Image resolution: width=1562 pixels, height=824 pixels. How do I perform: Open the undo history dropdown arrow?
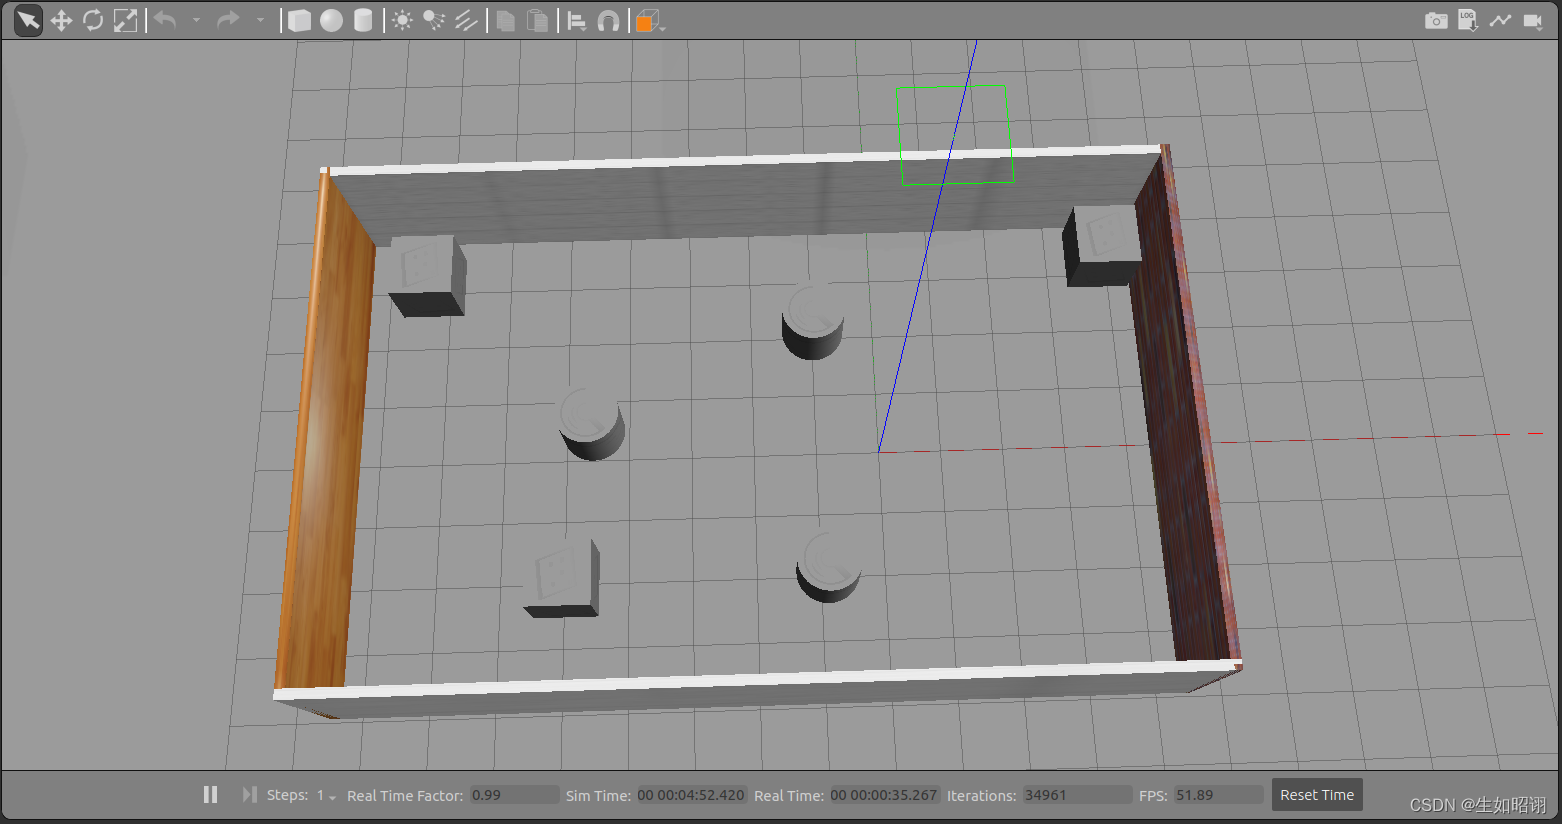196,20
